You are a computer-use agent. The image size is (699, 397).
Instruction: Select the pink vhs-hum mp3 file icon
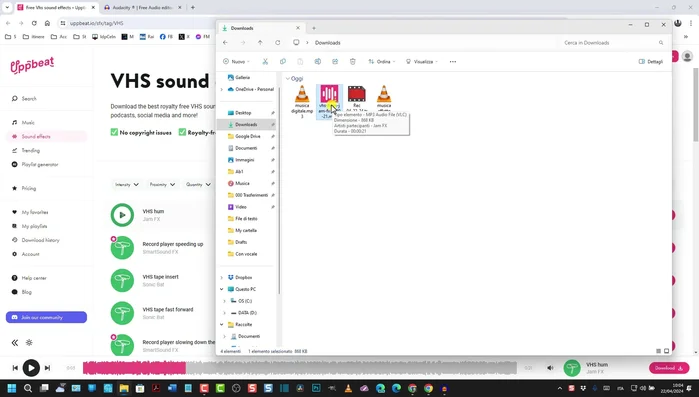coord(329,94)
